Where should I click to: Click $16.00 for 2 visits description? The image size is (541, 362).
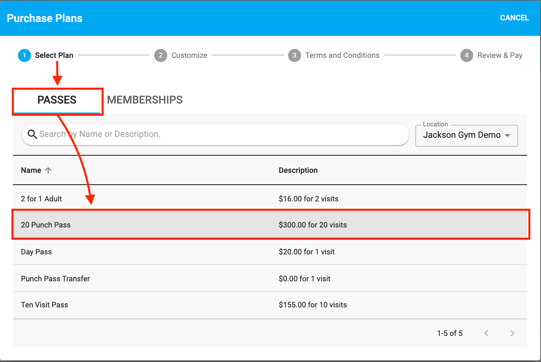pyautogui.click(x=308, y=199)
